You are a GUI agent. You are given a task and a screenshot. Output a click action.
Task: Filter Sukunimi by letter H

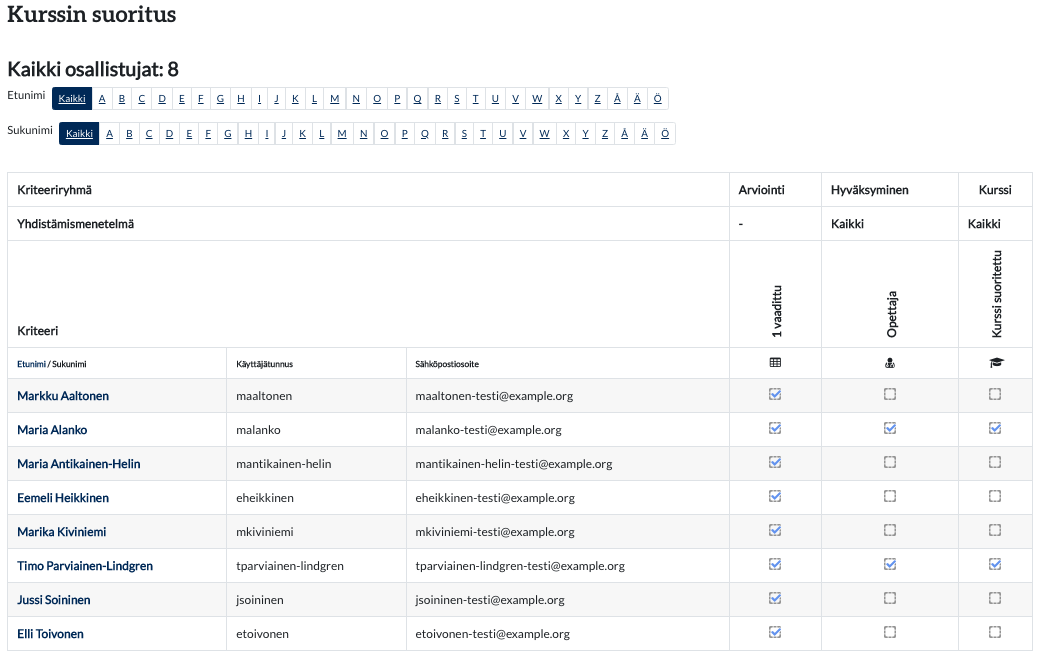point(248,134)
